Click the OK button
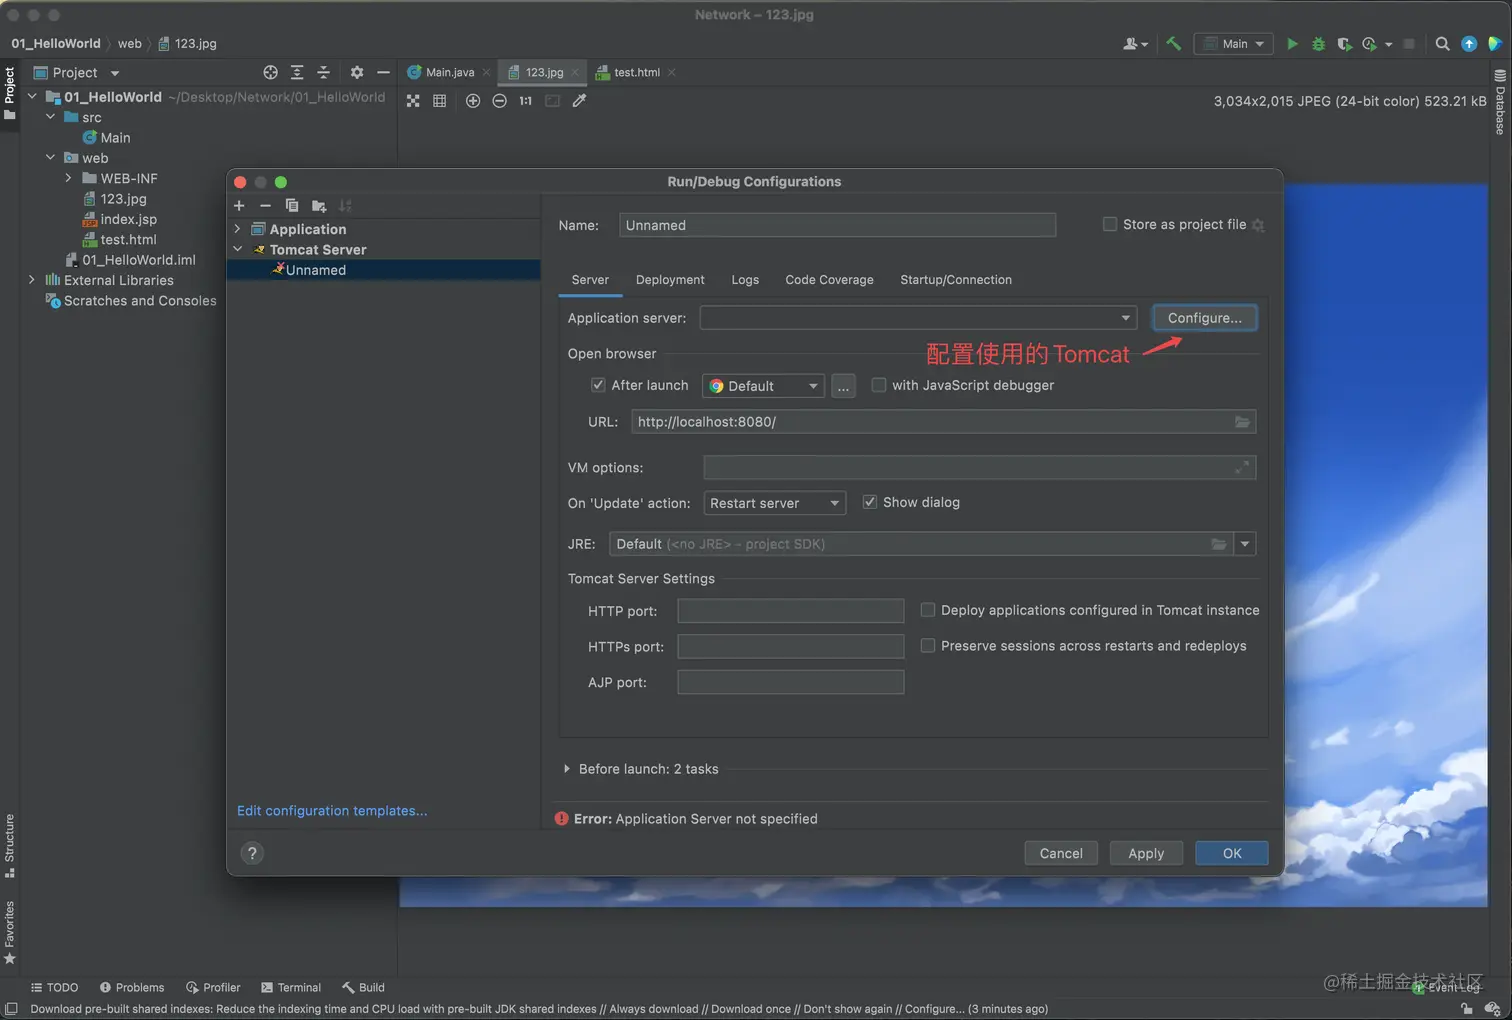1512x1020 pixels. tap(1232, 853)
